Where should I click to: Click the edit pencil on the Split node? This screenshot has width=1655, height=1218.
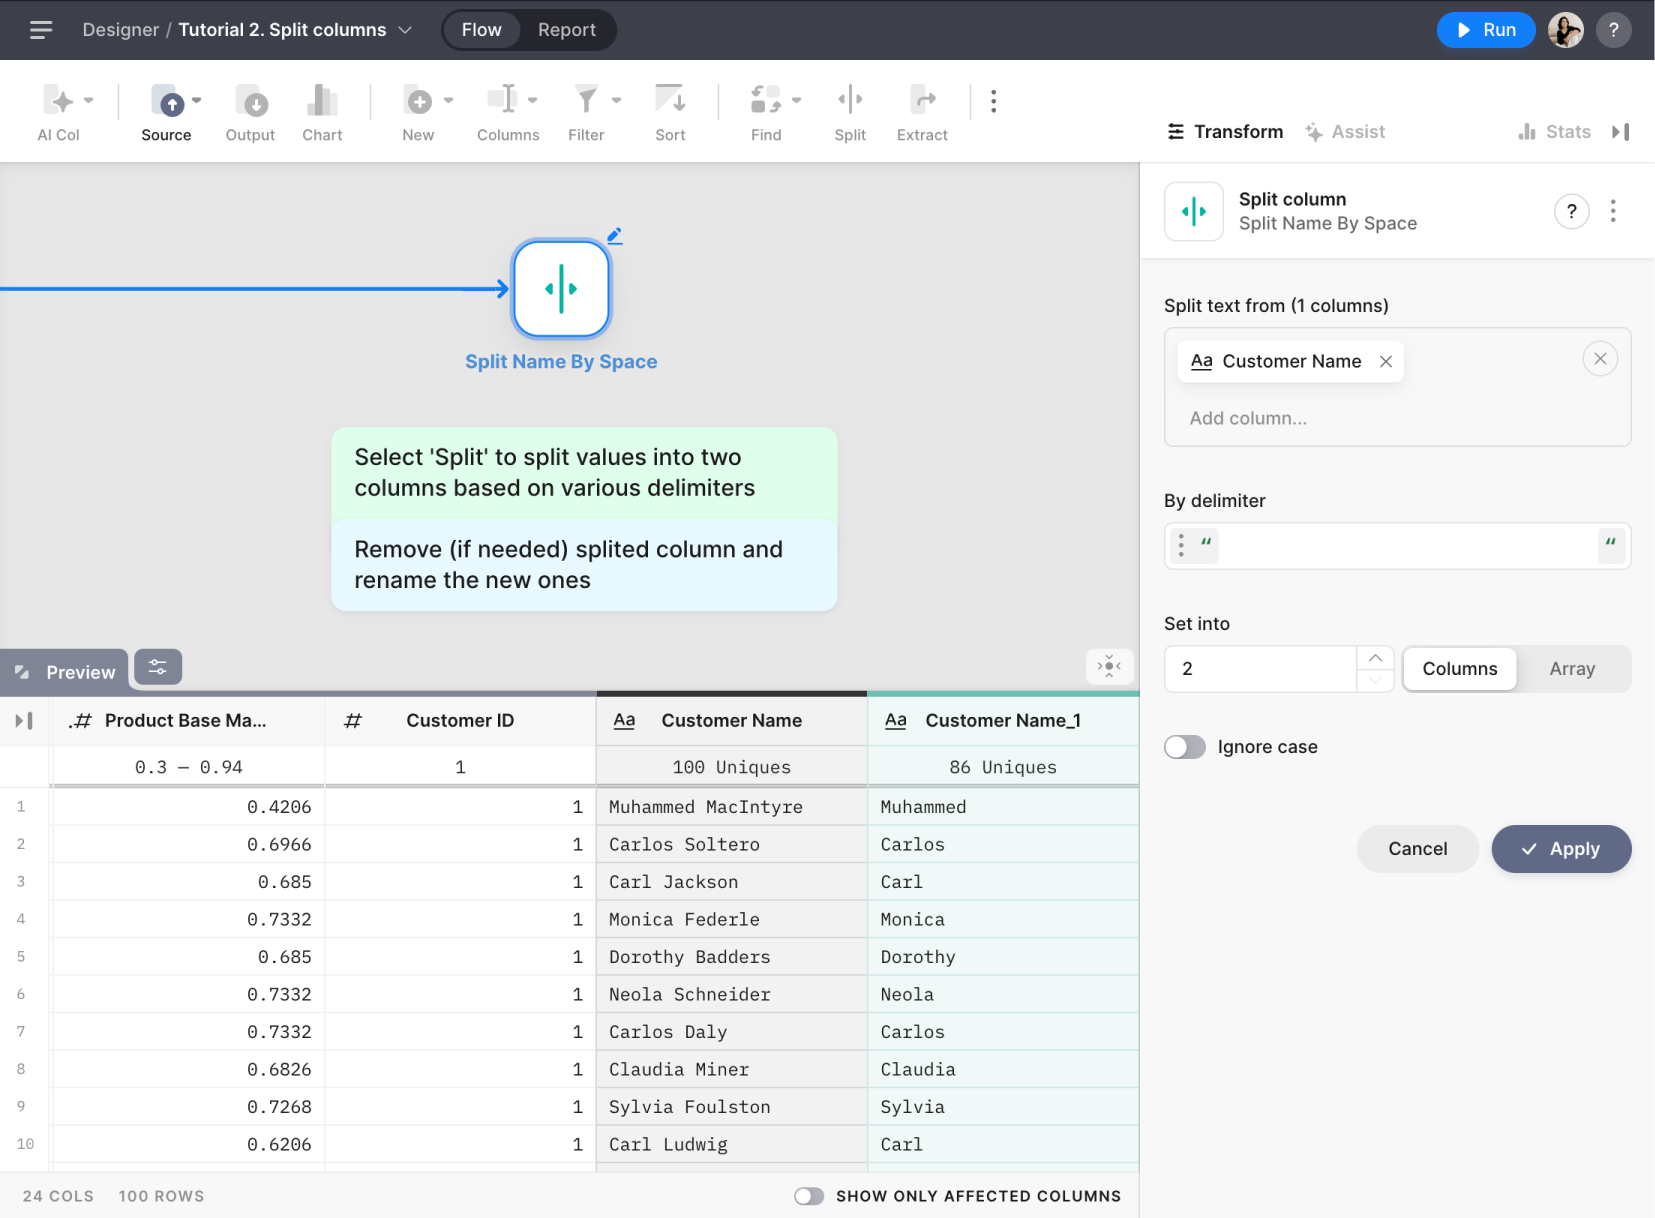pos(615,236)
